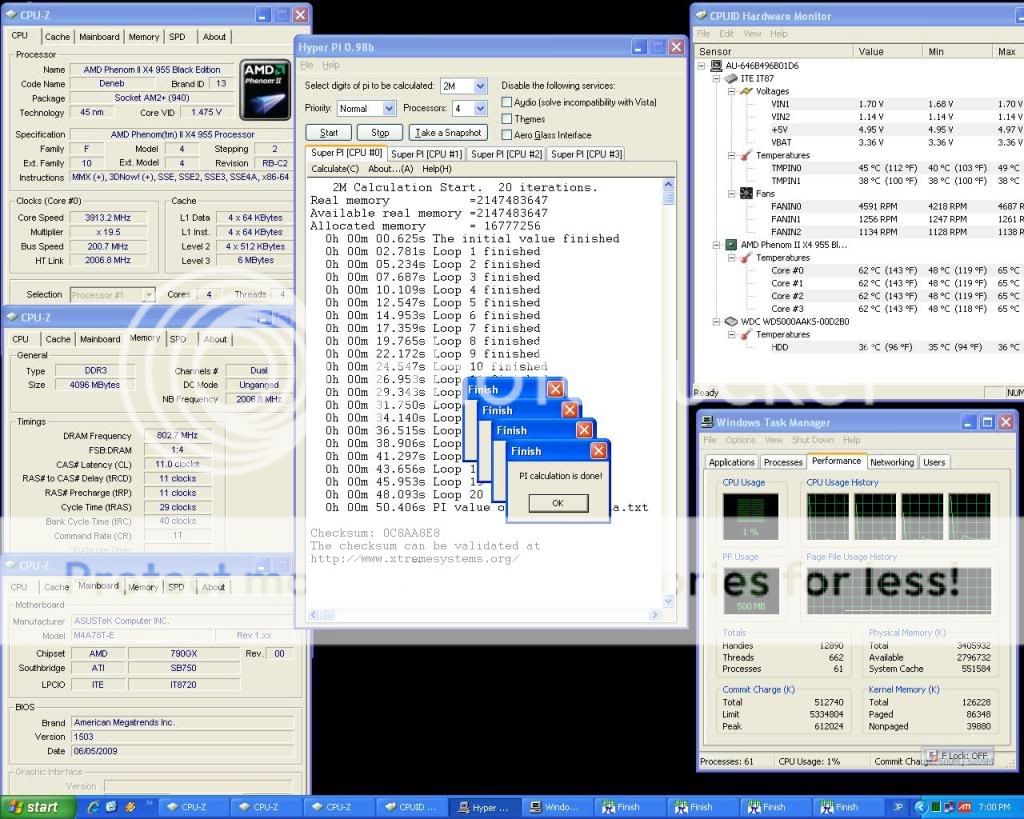Click OK in the PI calculation done dialog
Viewport: 1024px width, 819px height.
[558, 503]
